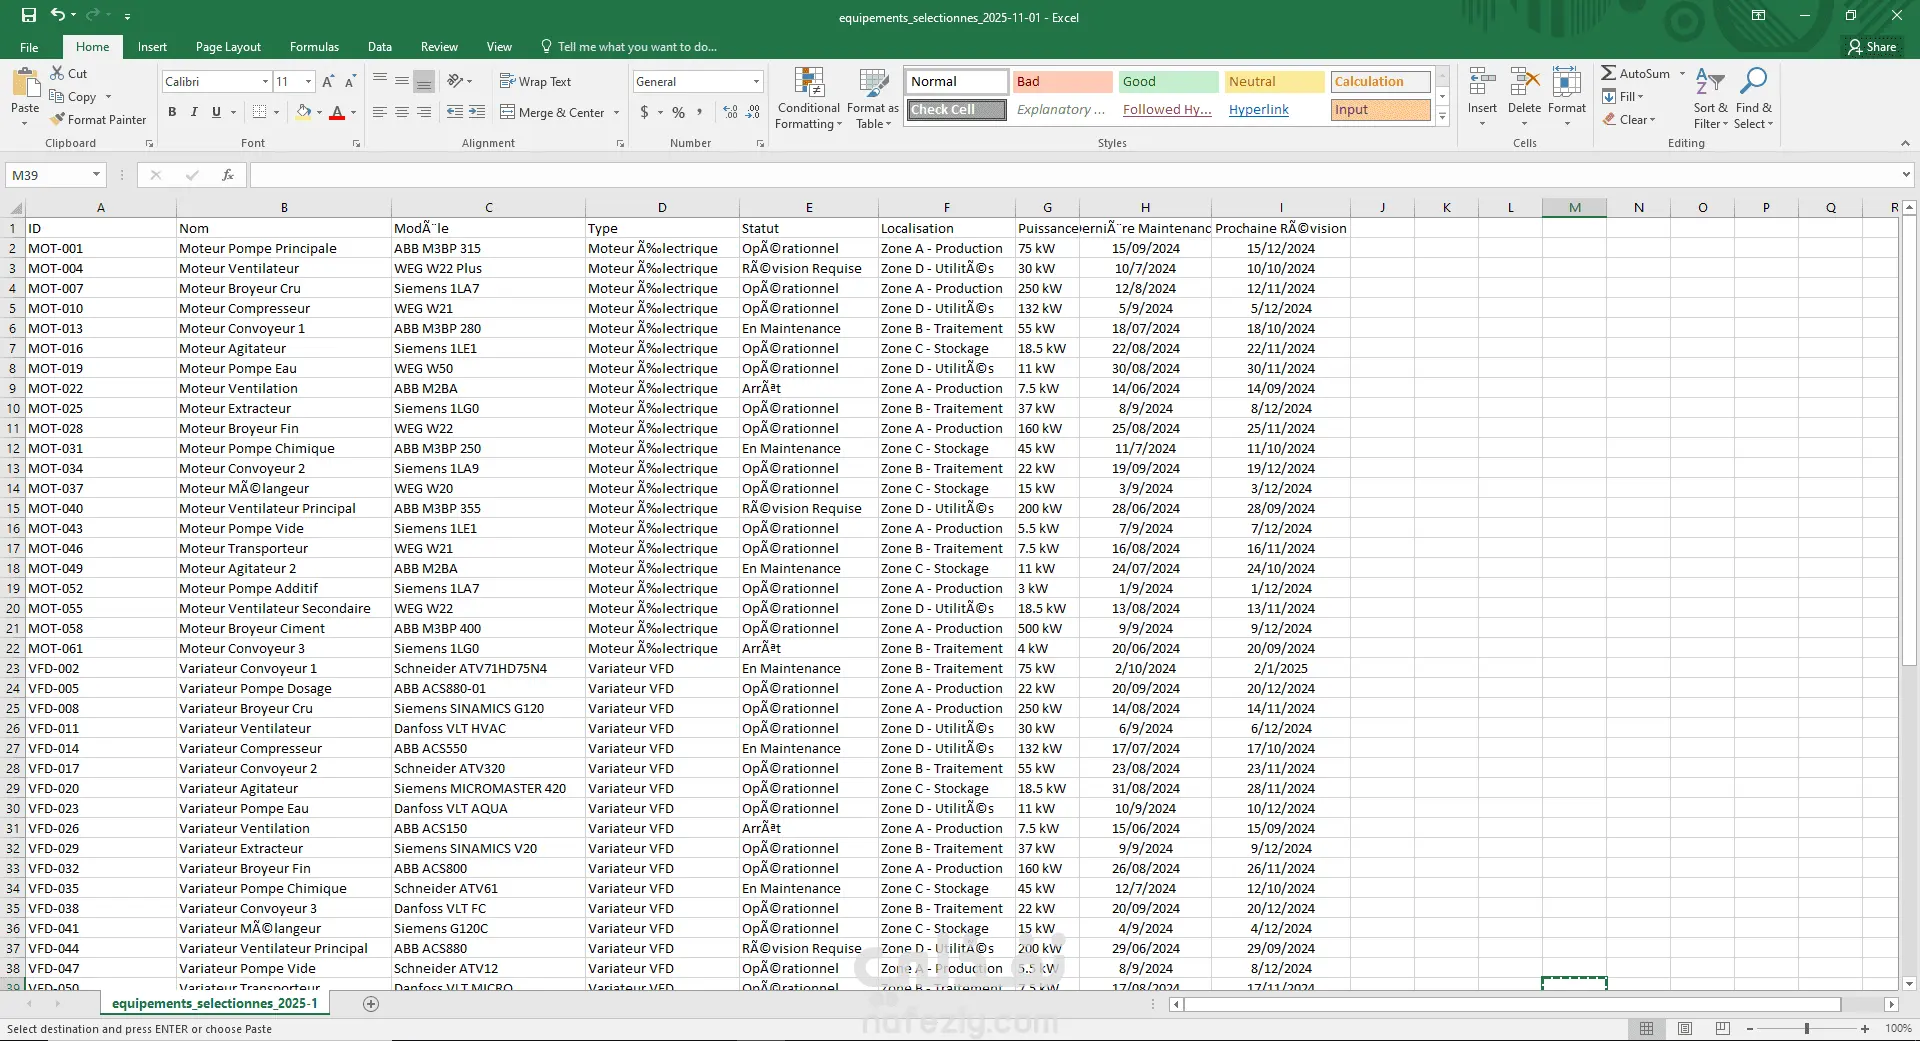Switch to the Formulas ribbon tab

click(314, 47)
